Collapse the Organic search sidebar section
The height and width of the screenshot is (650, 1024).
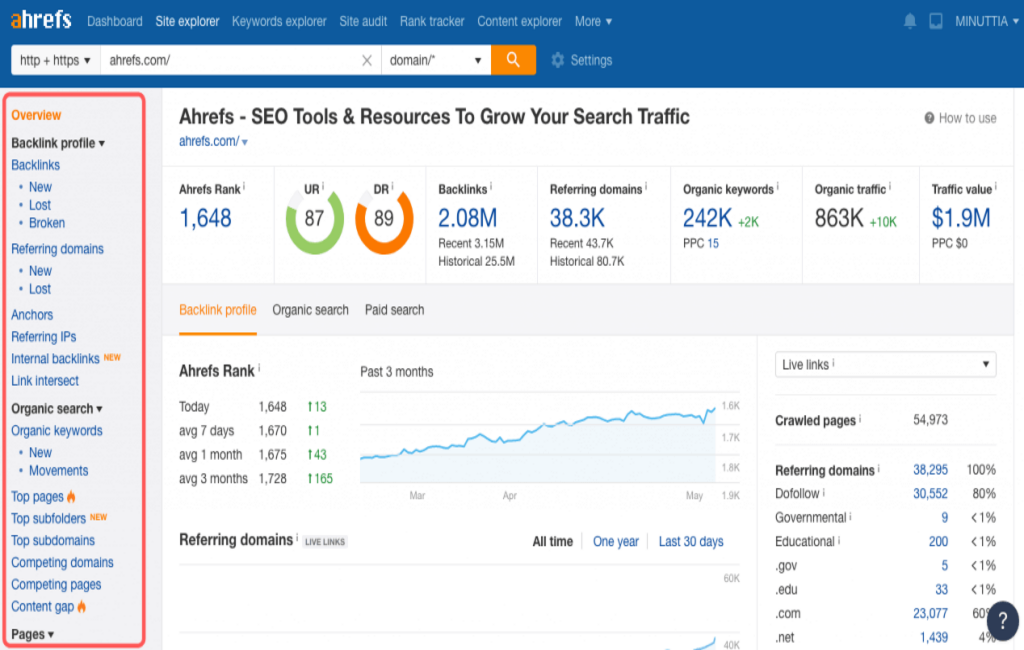point(57,409)
